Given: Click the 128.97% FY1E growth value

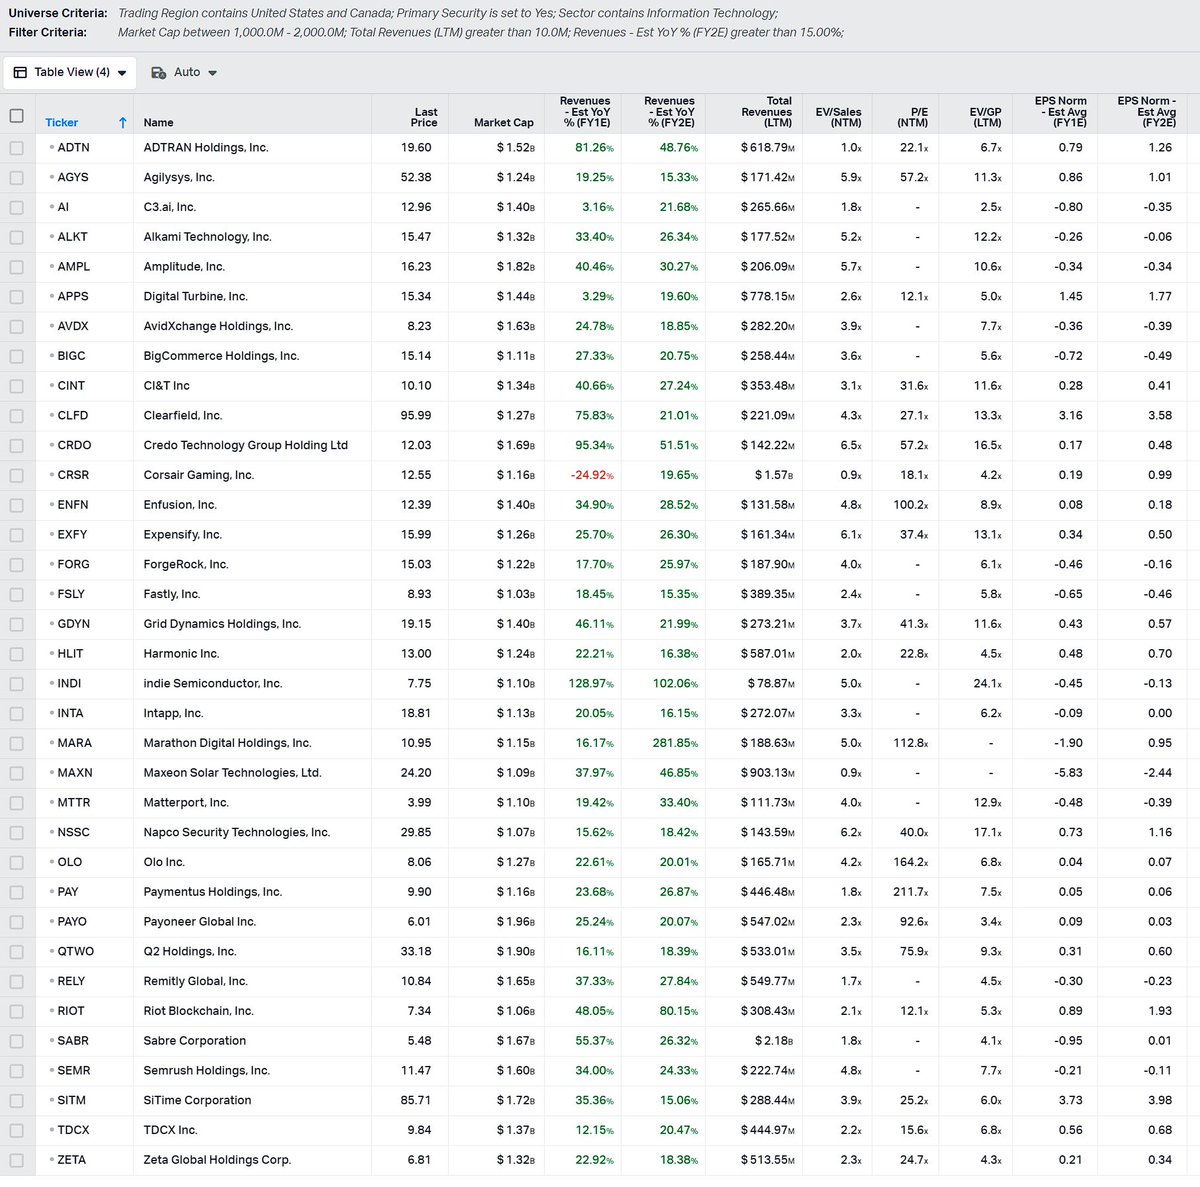Looking at the screenshot, I should tap(591, 684).
